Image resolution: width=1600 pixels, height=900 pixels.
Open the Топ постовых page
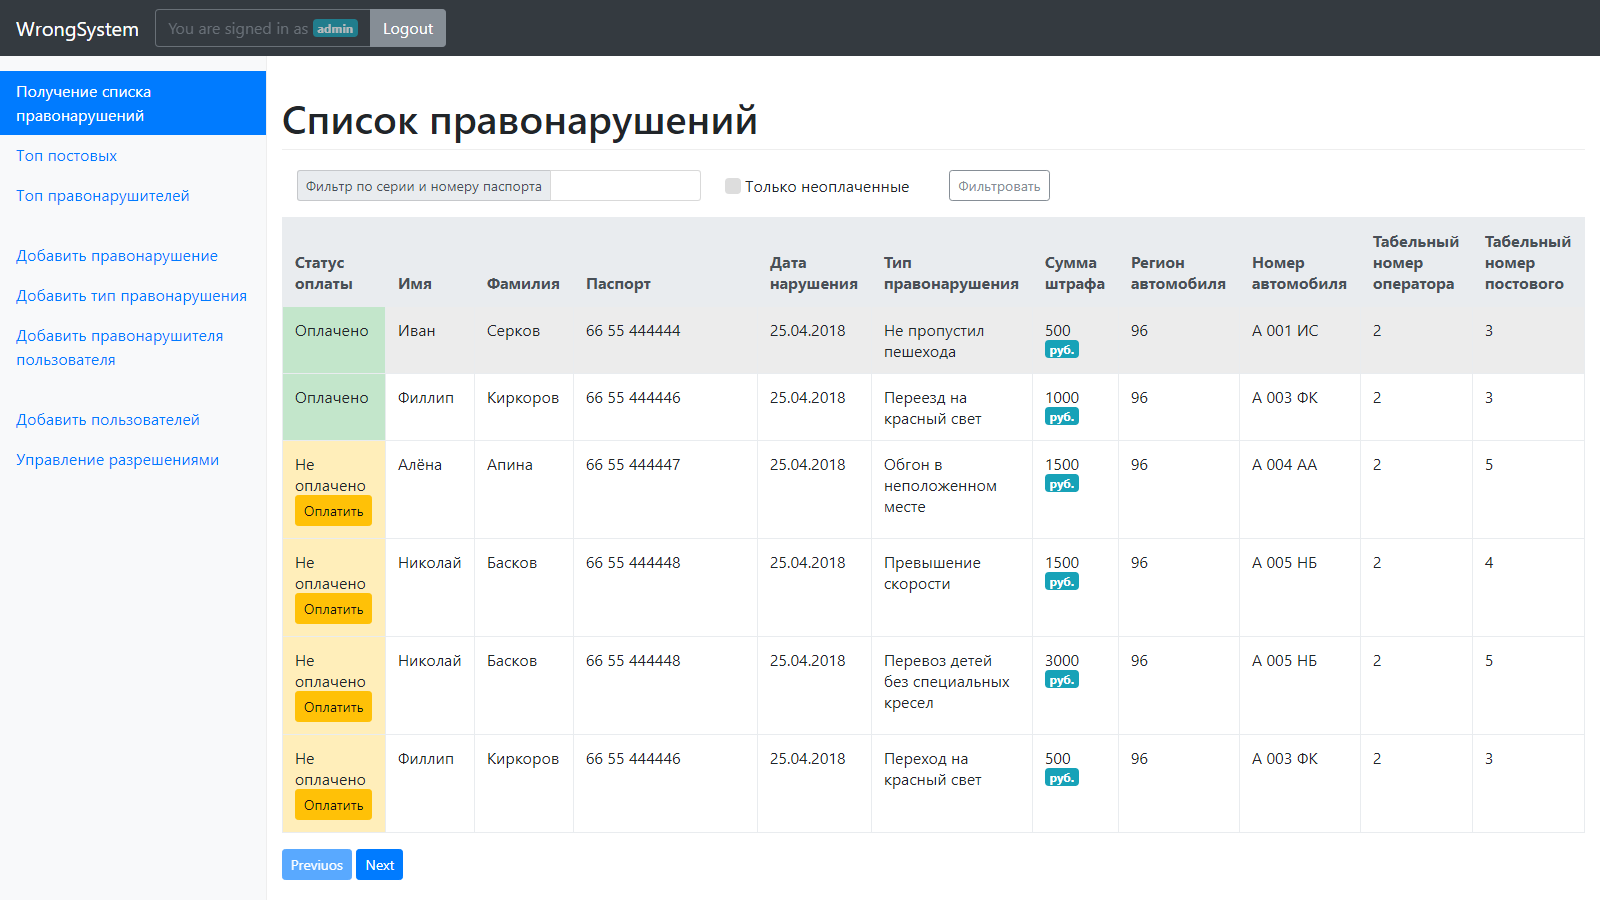pyautogui.click(x=66, y=155)
